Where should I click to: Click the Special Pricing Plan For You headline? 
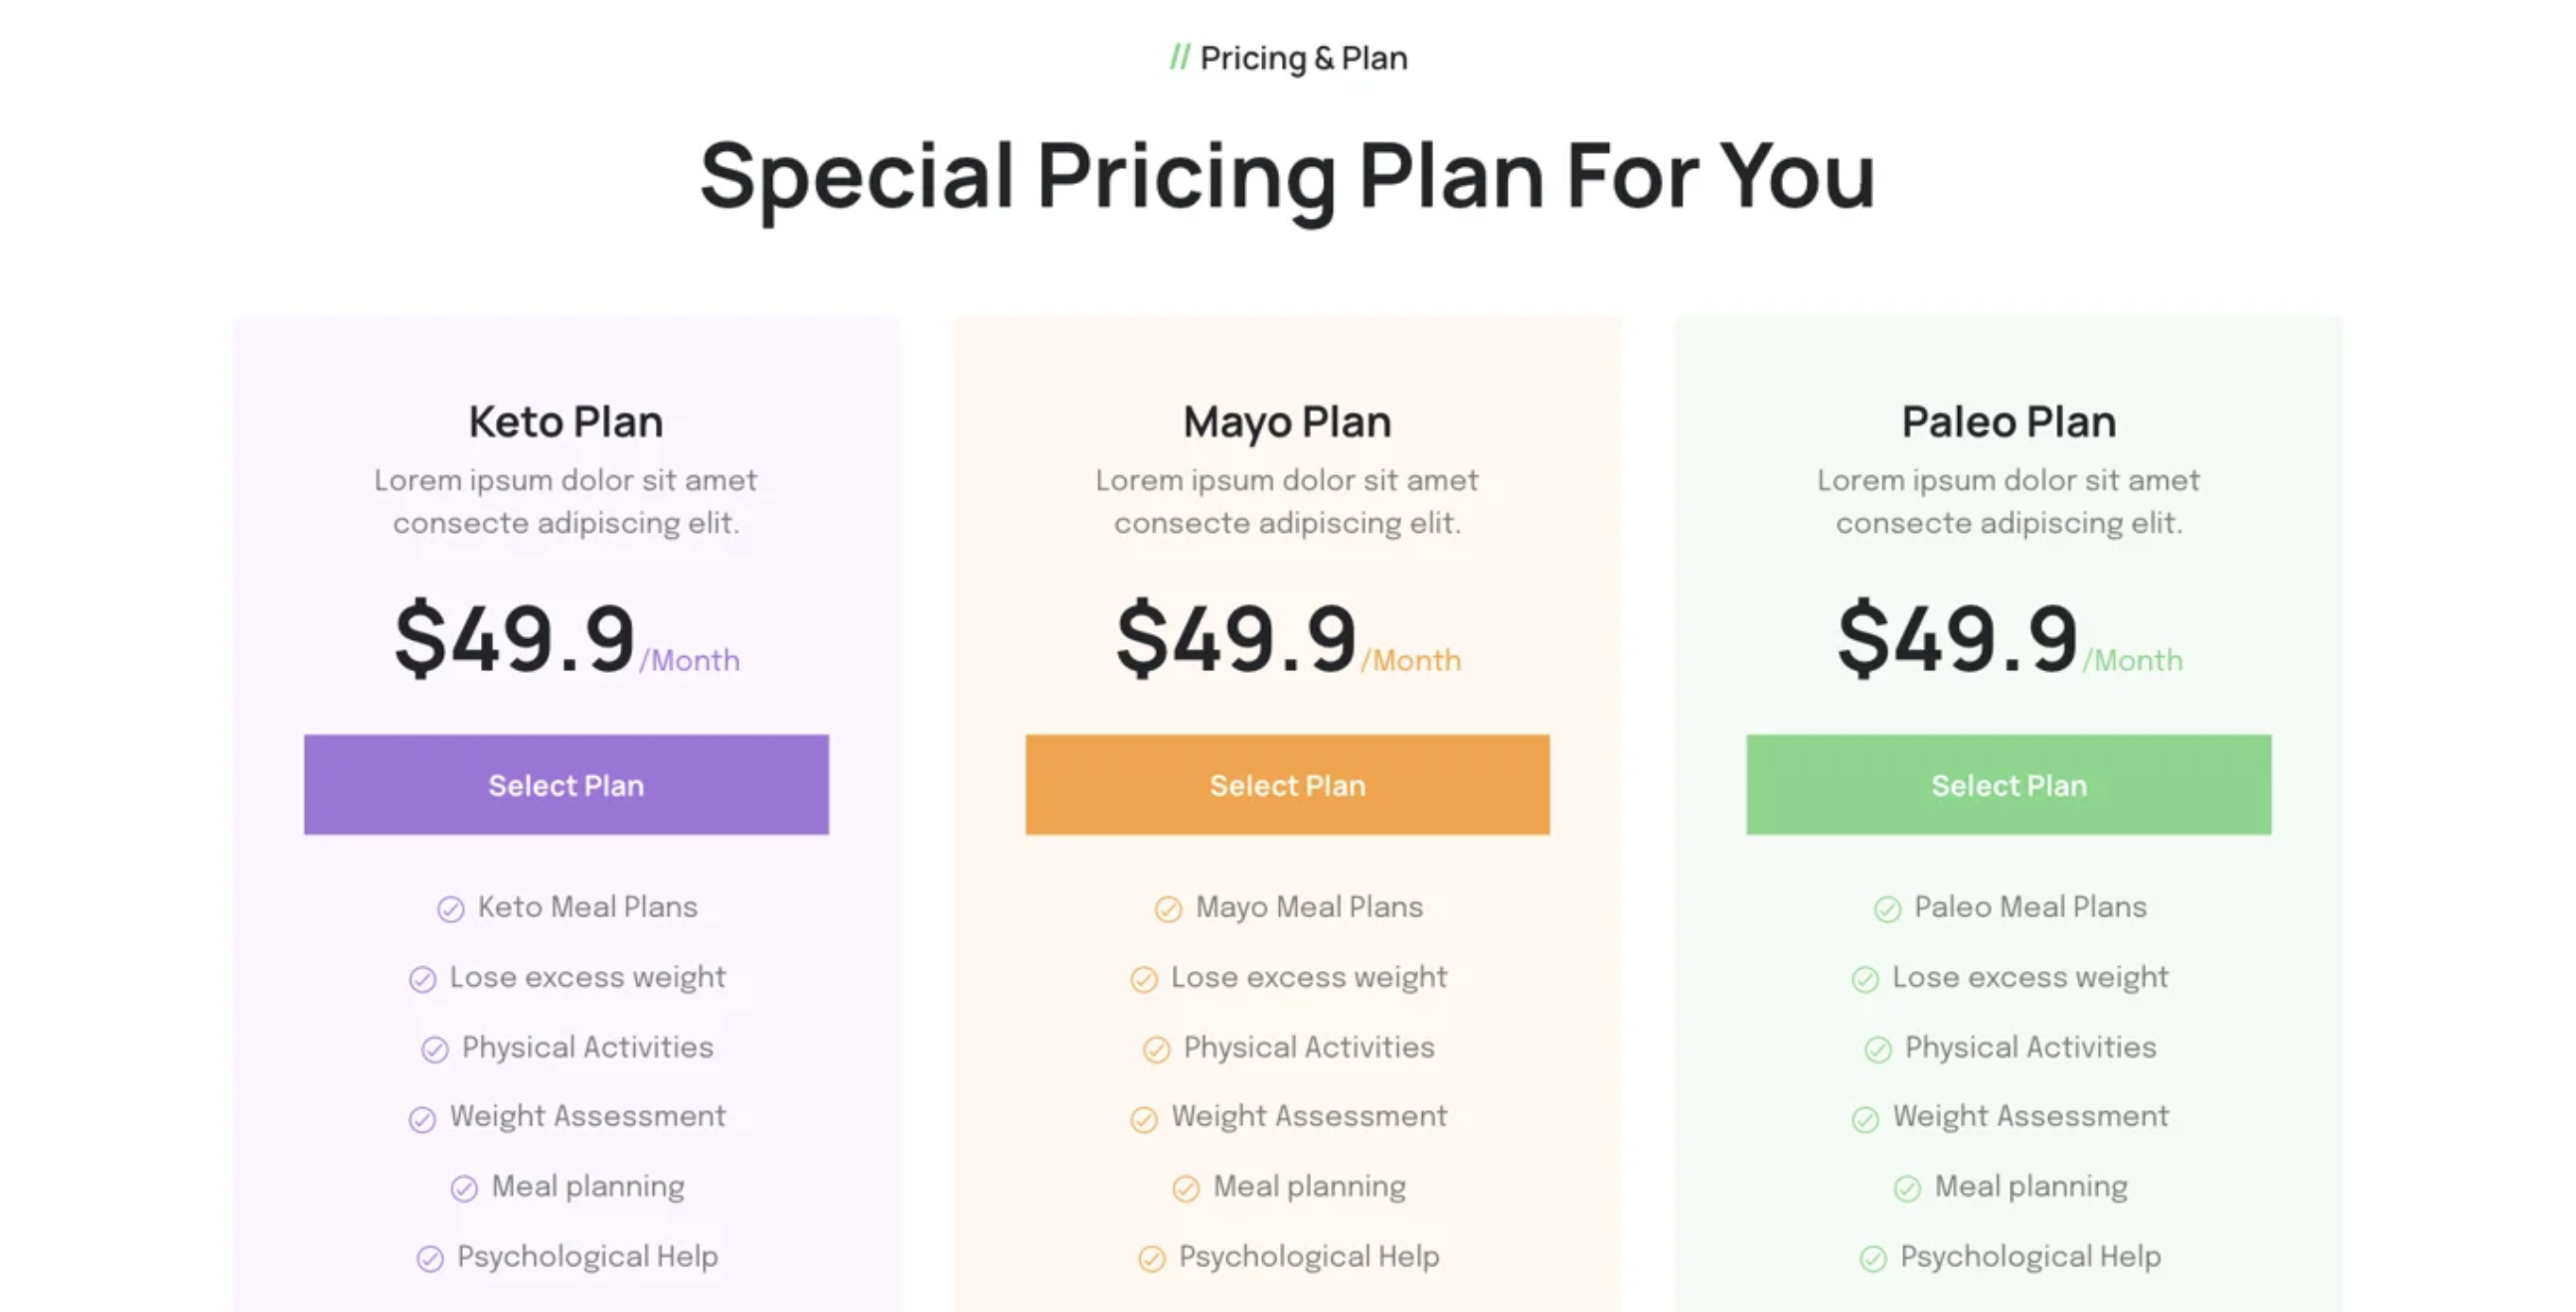point(1287,176)
